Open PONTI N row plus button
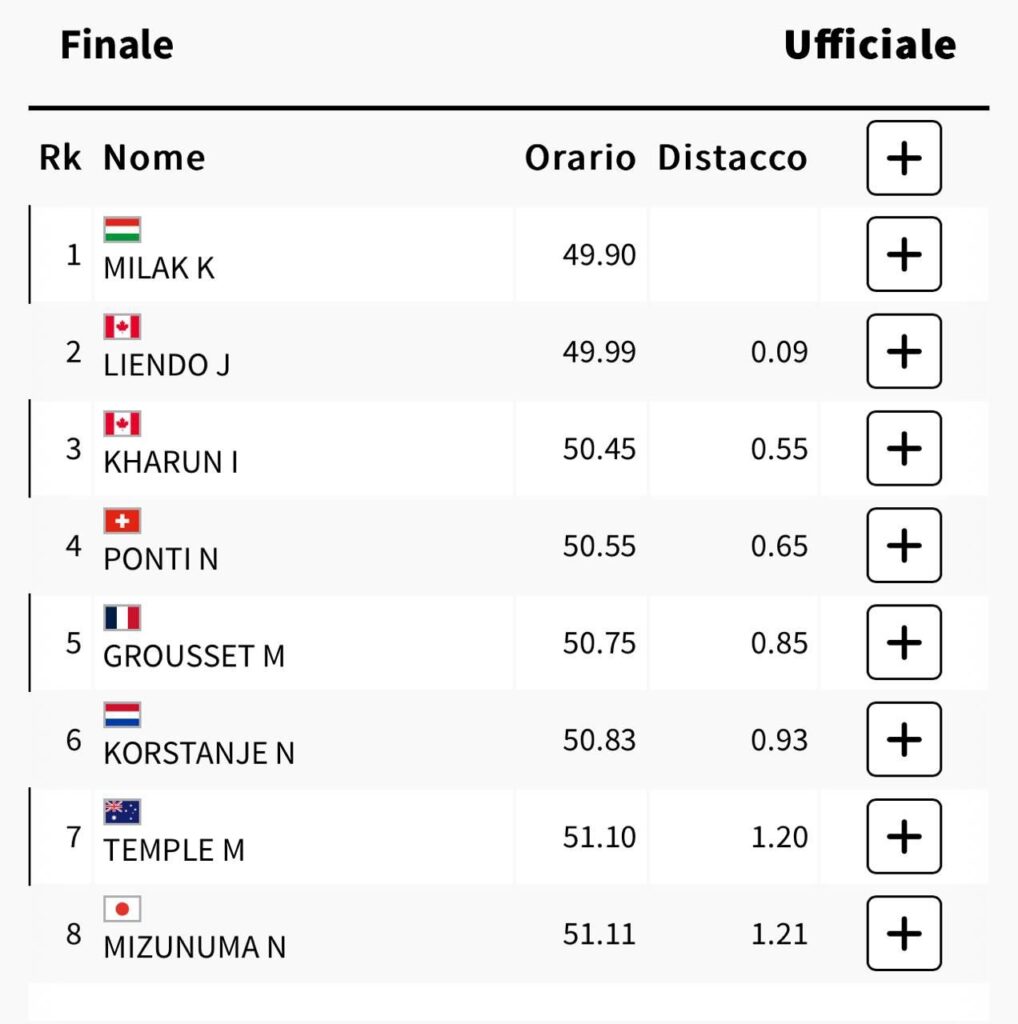Viewport: 1018px width, 1024px height. (x=904, y=545)
